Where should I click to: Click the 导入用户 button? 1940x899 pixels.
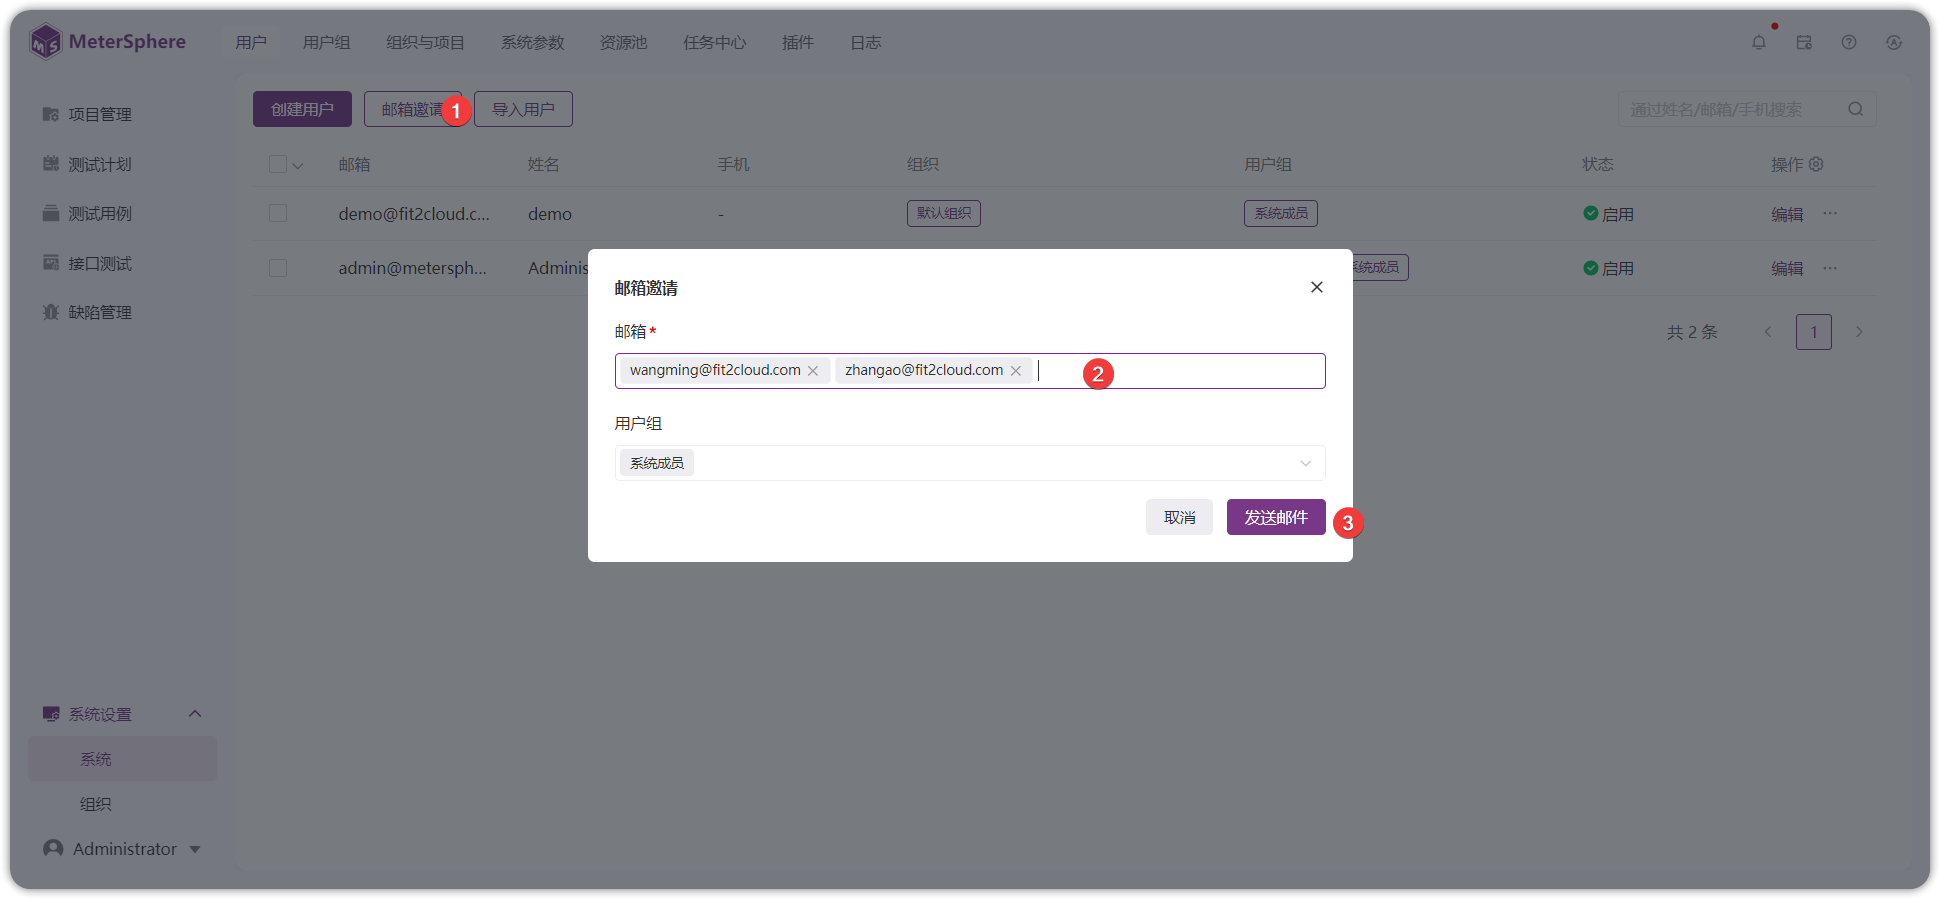[x=523, y=109]
